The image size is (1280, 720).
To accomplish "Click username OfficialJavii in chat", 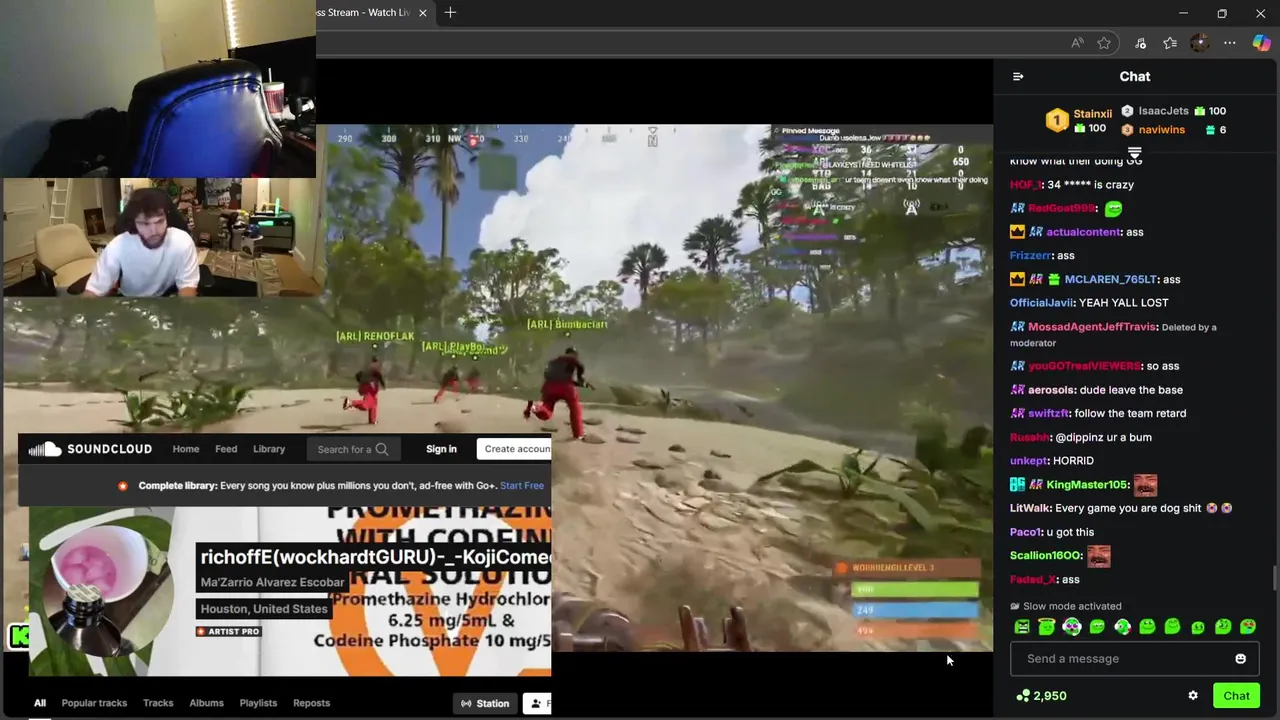I will (1041, 303).
